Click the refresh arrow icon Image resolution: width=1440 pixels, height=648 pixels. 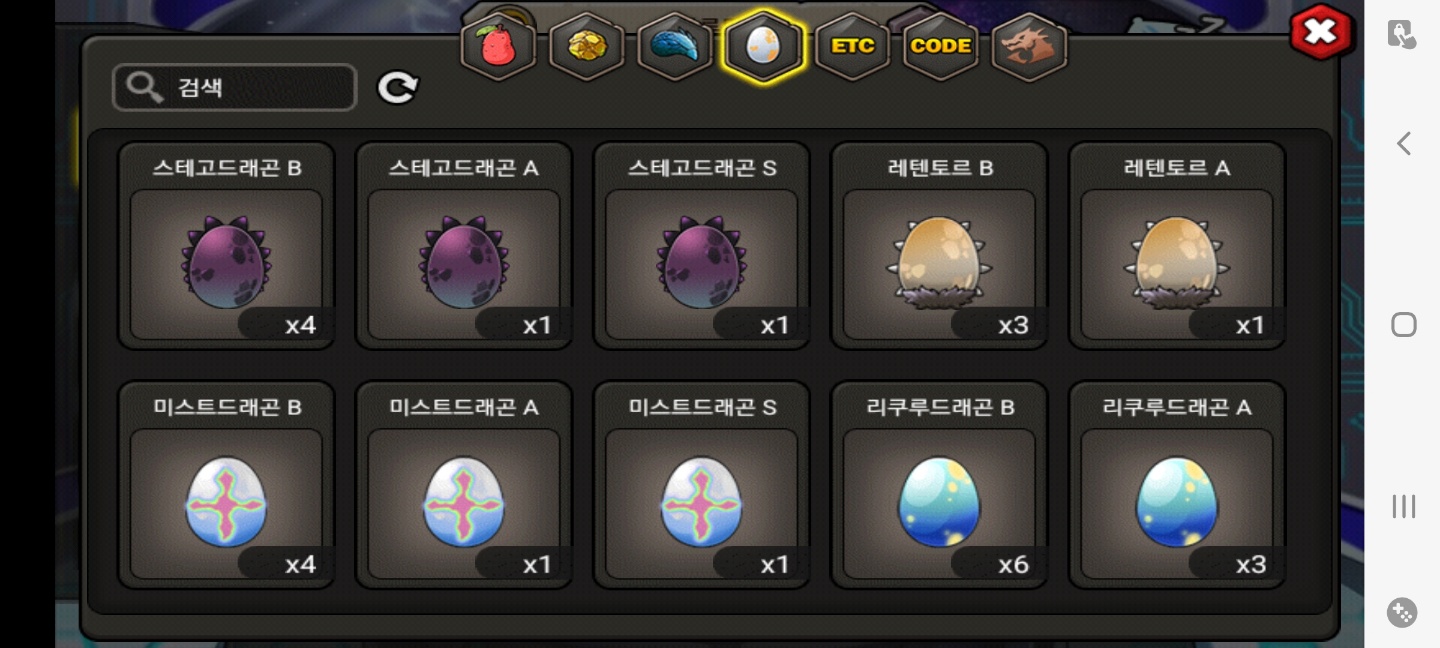tap(397, 88)
